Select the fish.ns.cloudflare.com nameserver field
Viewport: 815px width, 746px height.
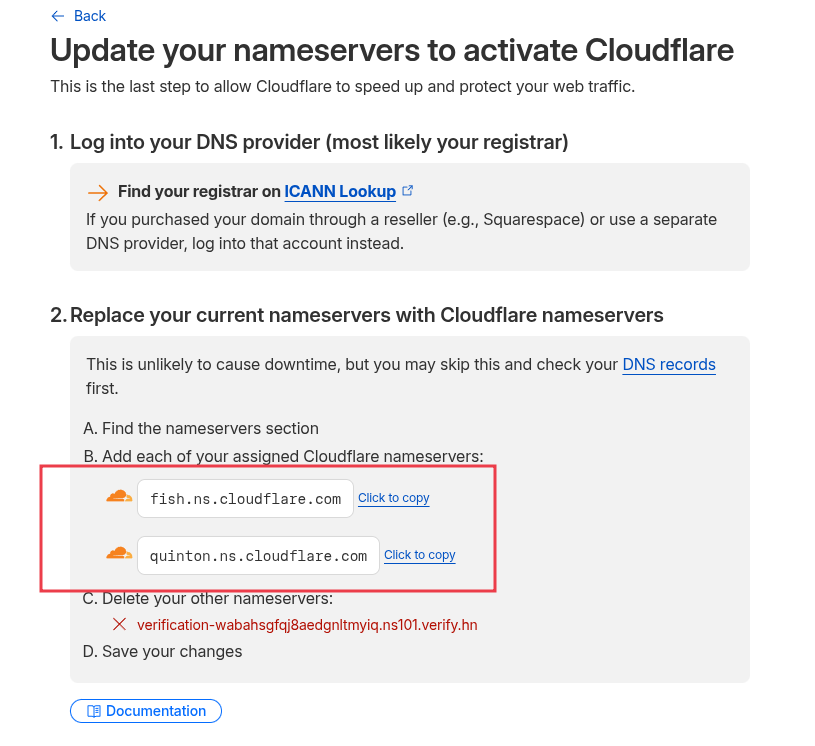pos(245,499)
